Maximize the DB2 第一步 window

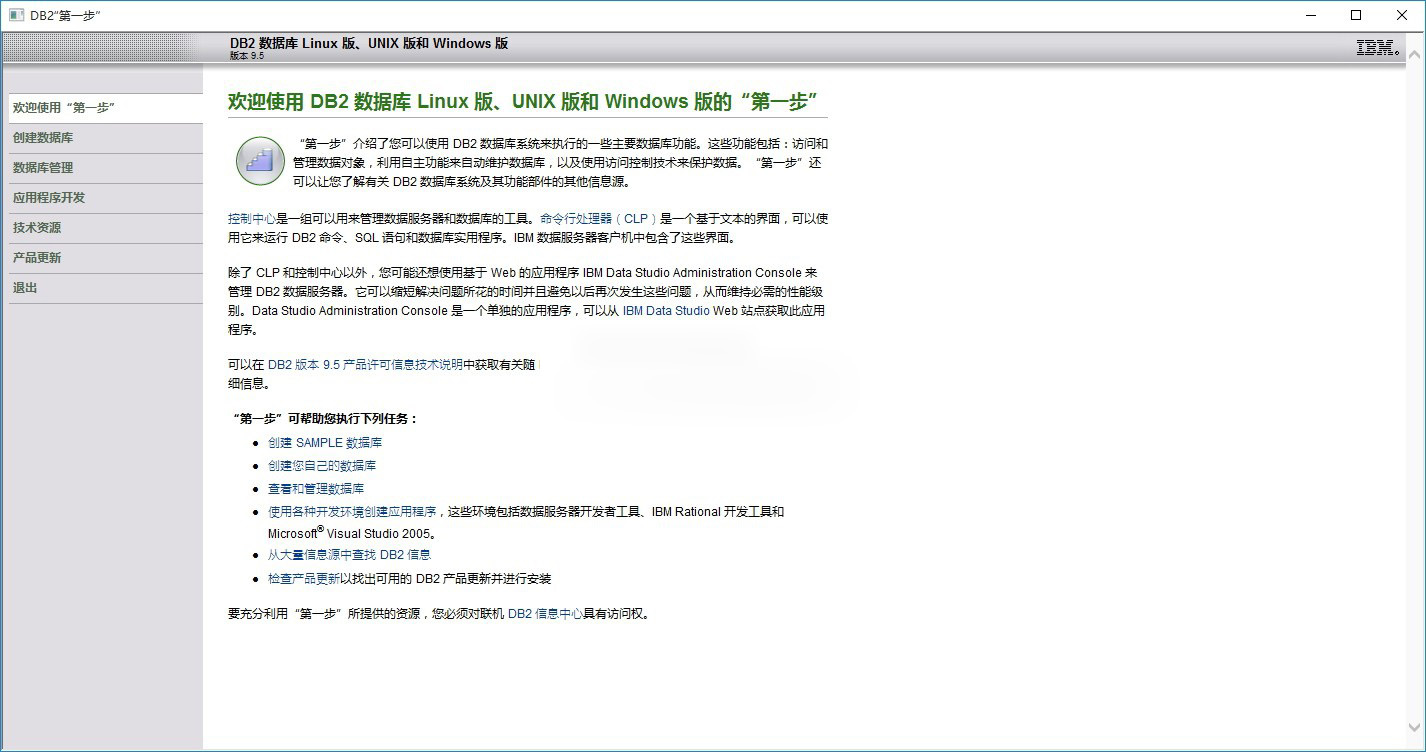coord(1356,15)
